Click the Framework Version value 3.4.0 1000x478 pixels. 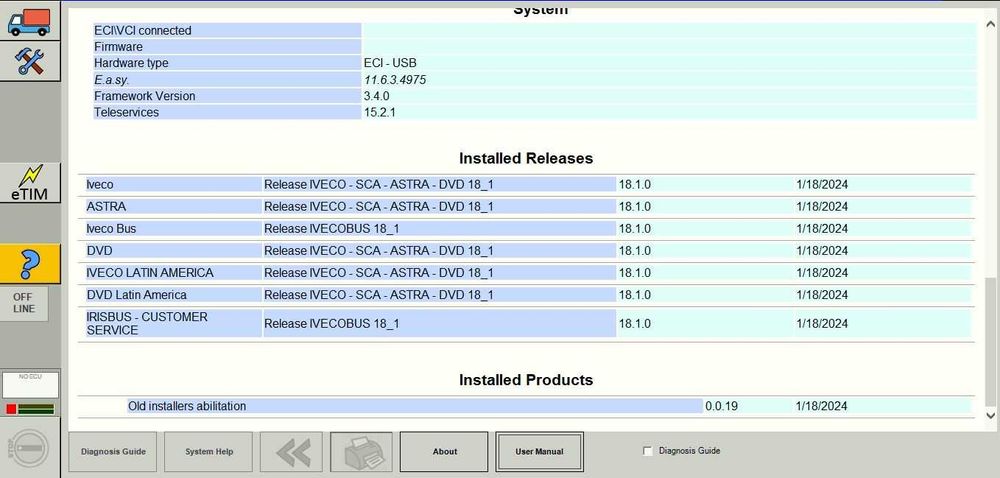(x=376, y=96)
